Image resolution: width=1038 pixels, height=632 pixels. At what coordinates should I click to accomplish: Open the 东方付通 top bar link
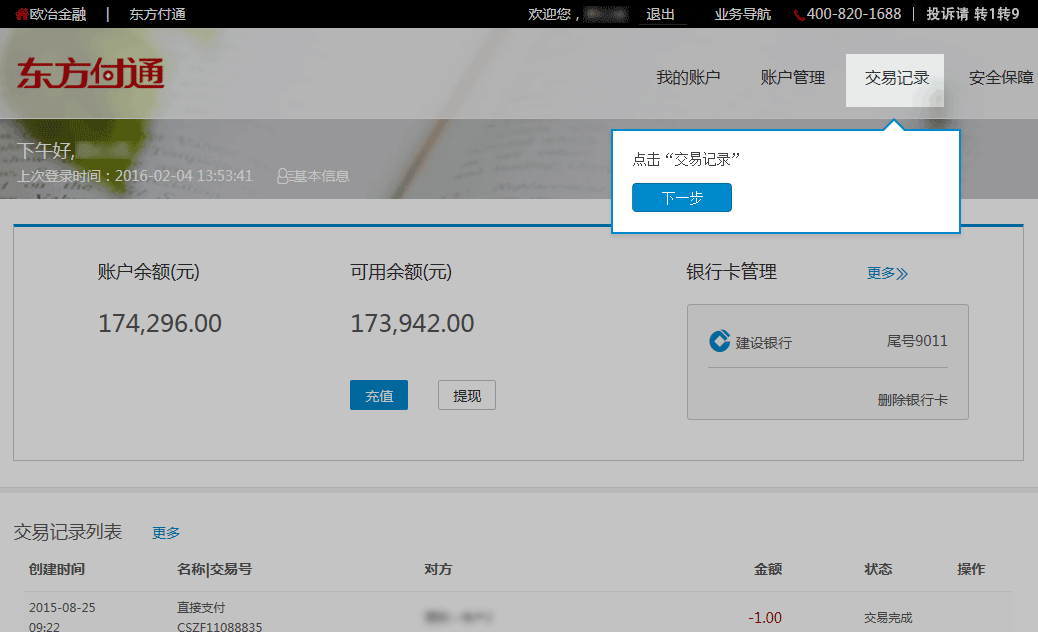(157, 14)
